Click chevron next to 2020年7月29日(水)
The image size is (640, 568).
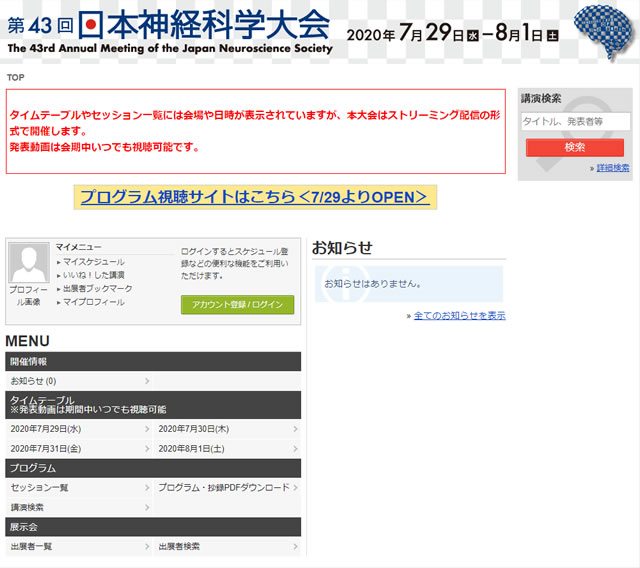click(147, 429)
